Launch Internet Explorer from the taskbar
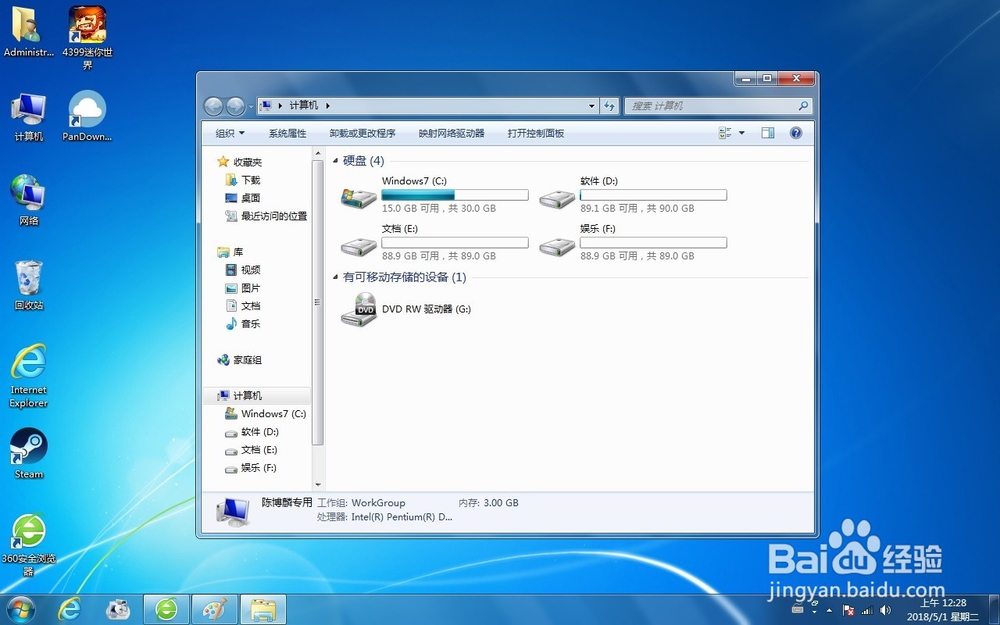The width and height of the screenshot is (1000, 625). pos(69,610)
